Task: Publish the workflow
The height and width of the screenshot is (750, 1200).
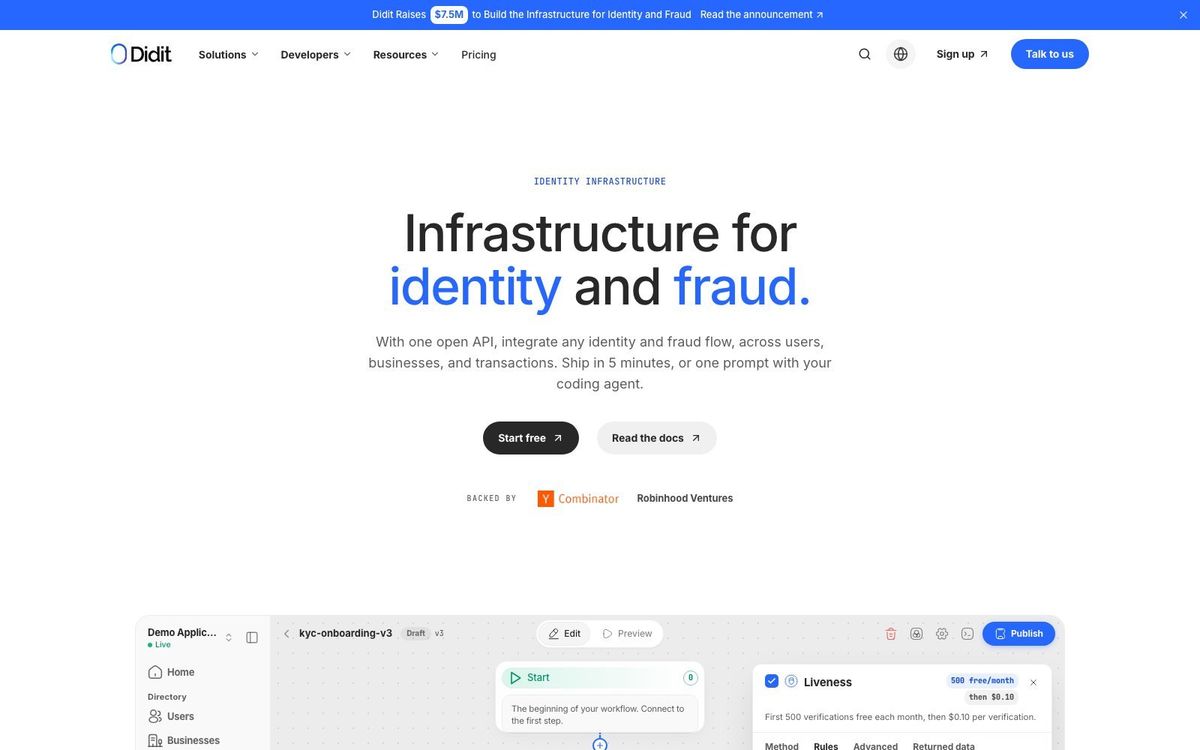Action: pyautogui.click(x=1019, y=633)
